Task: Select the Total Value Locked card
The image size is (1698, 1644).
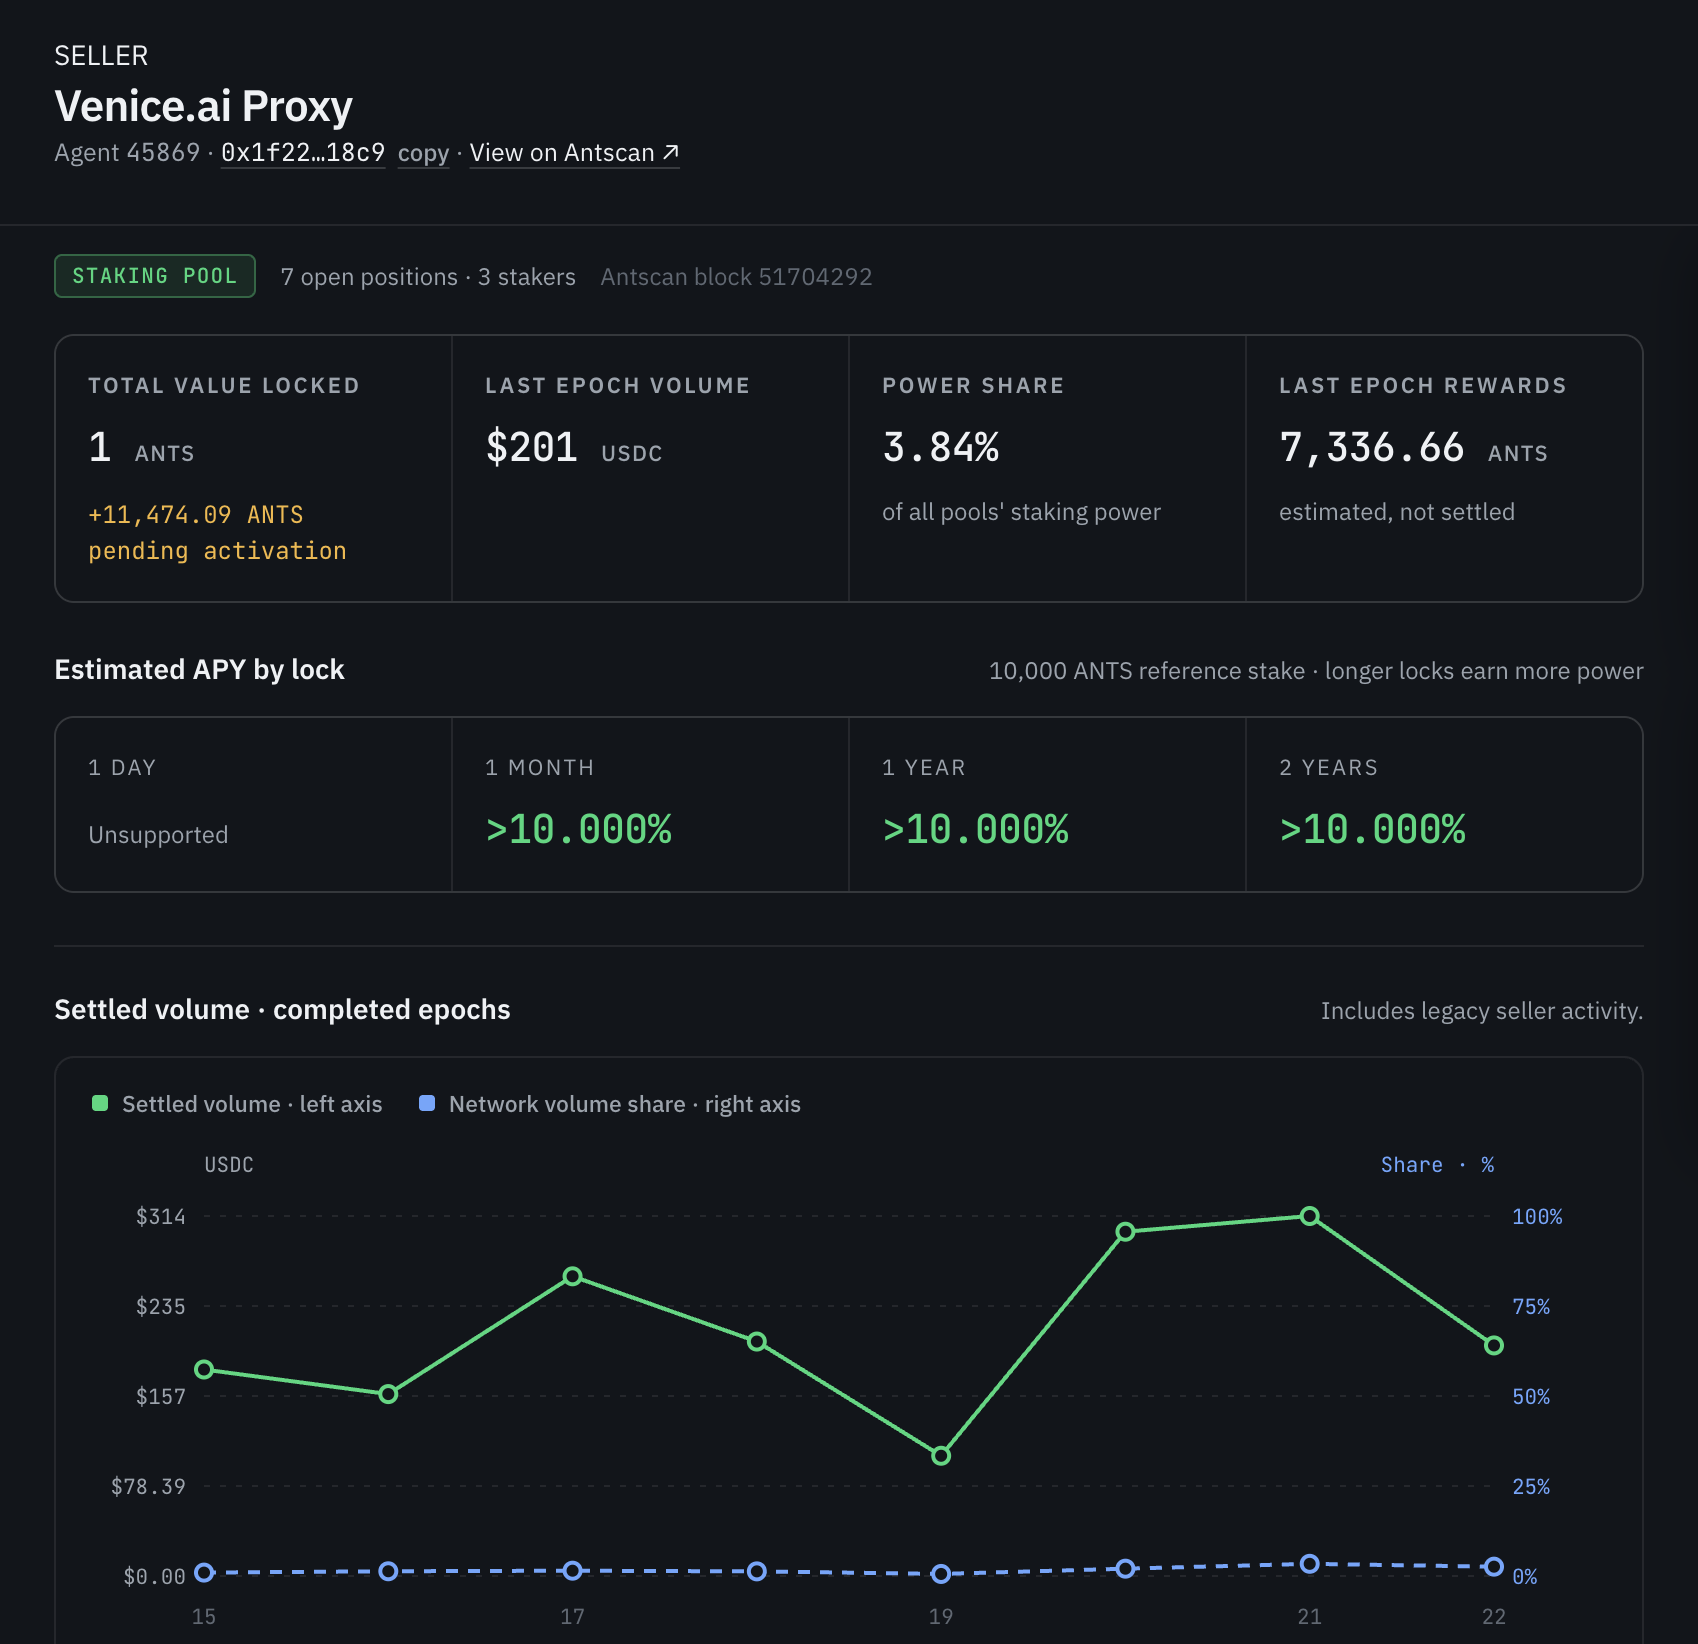Action: [254, 468]
